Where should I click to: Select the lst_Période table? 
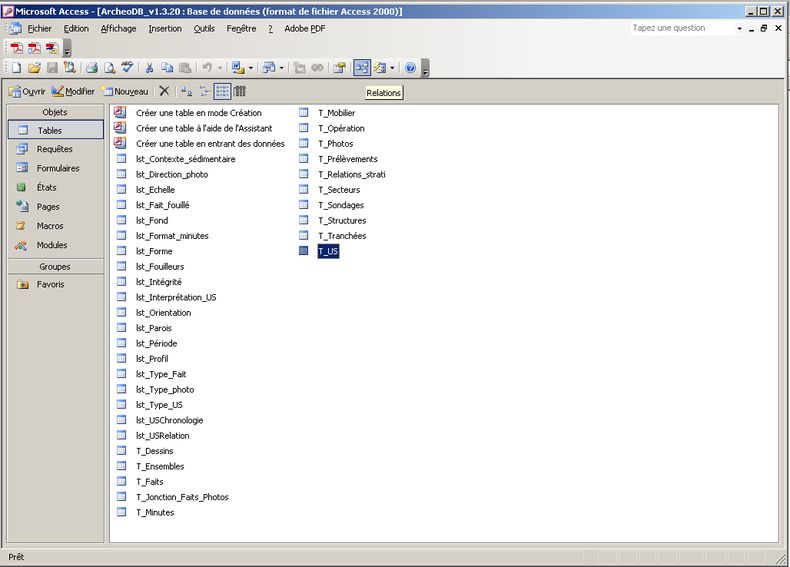[156, 343]
